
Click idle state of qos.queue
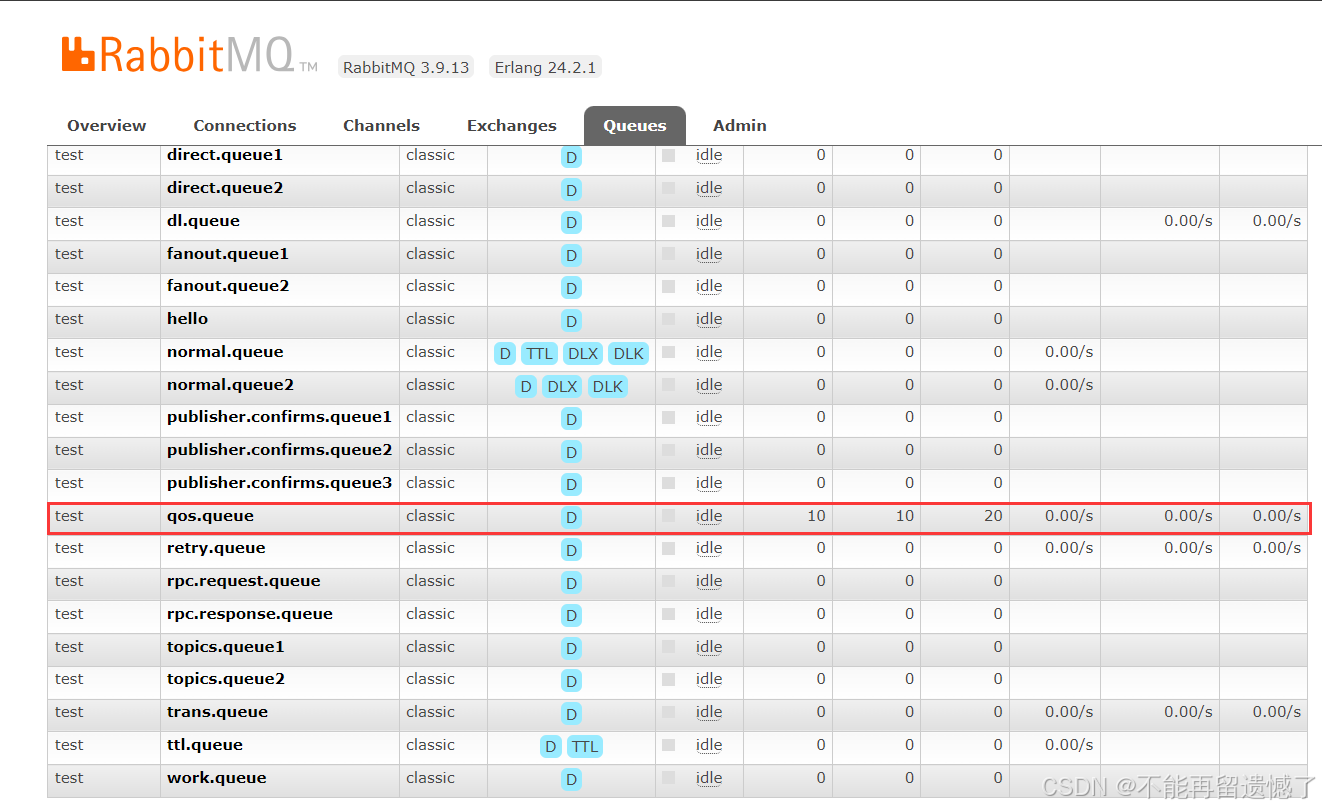709,516
